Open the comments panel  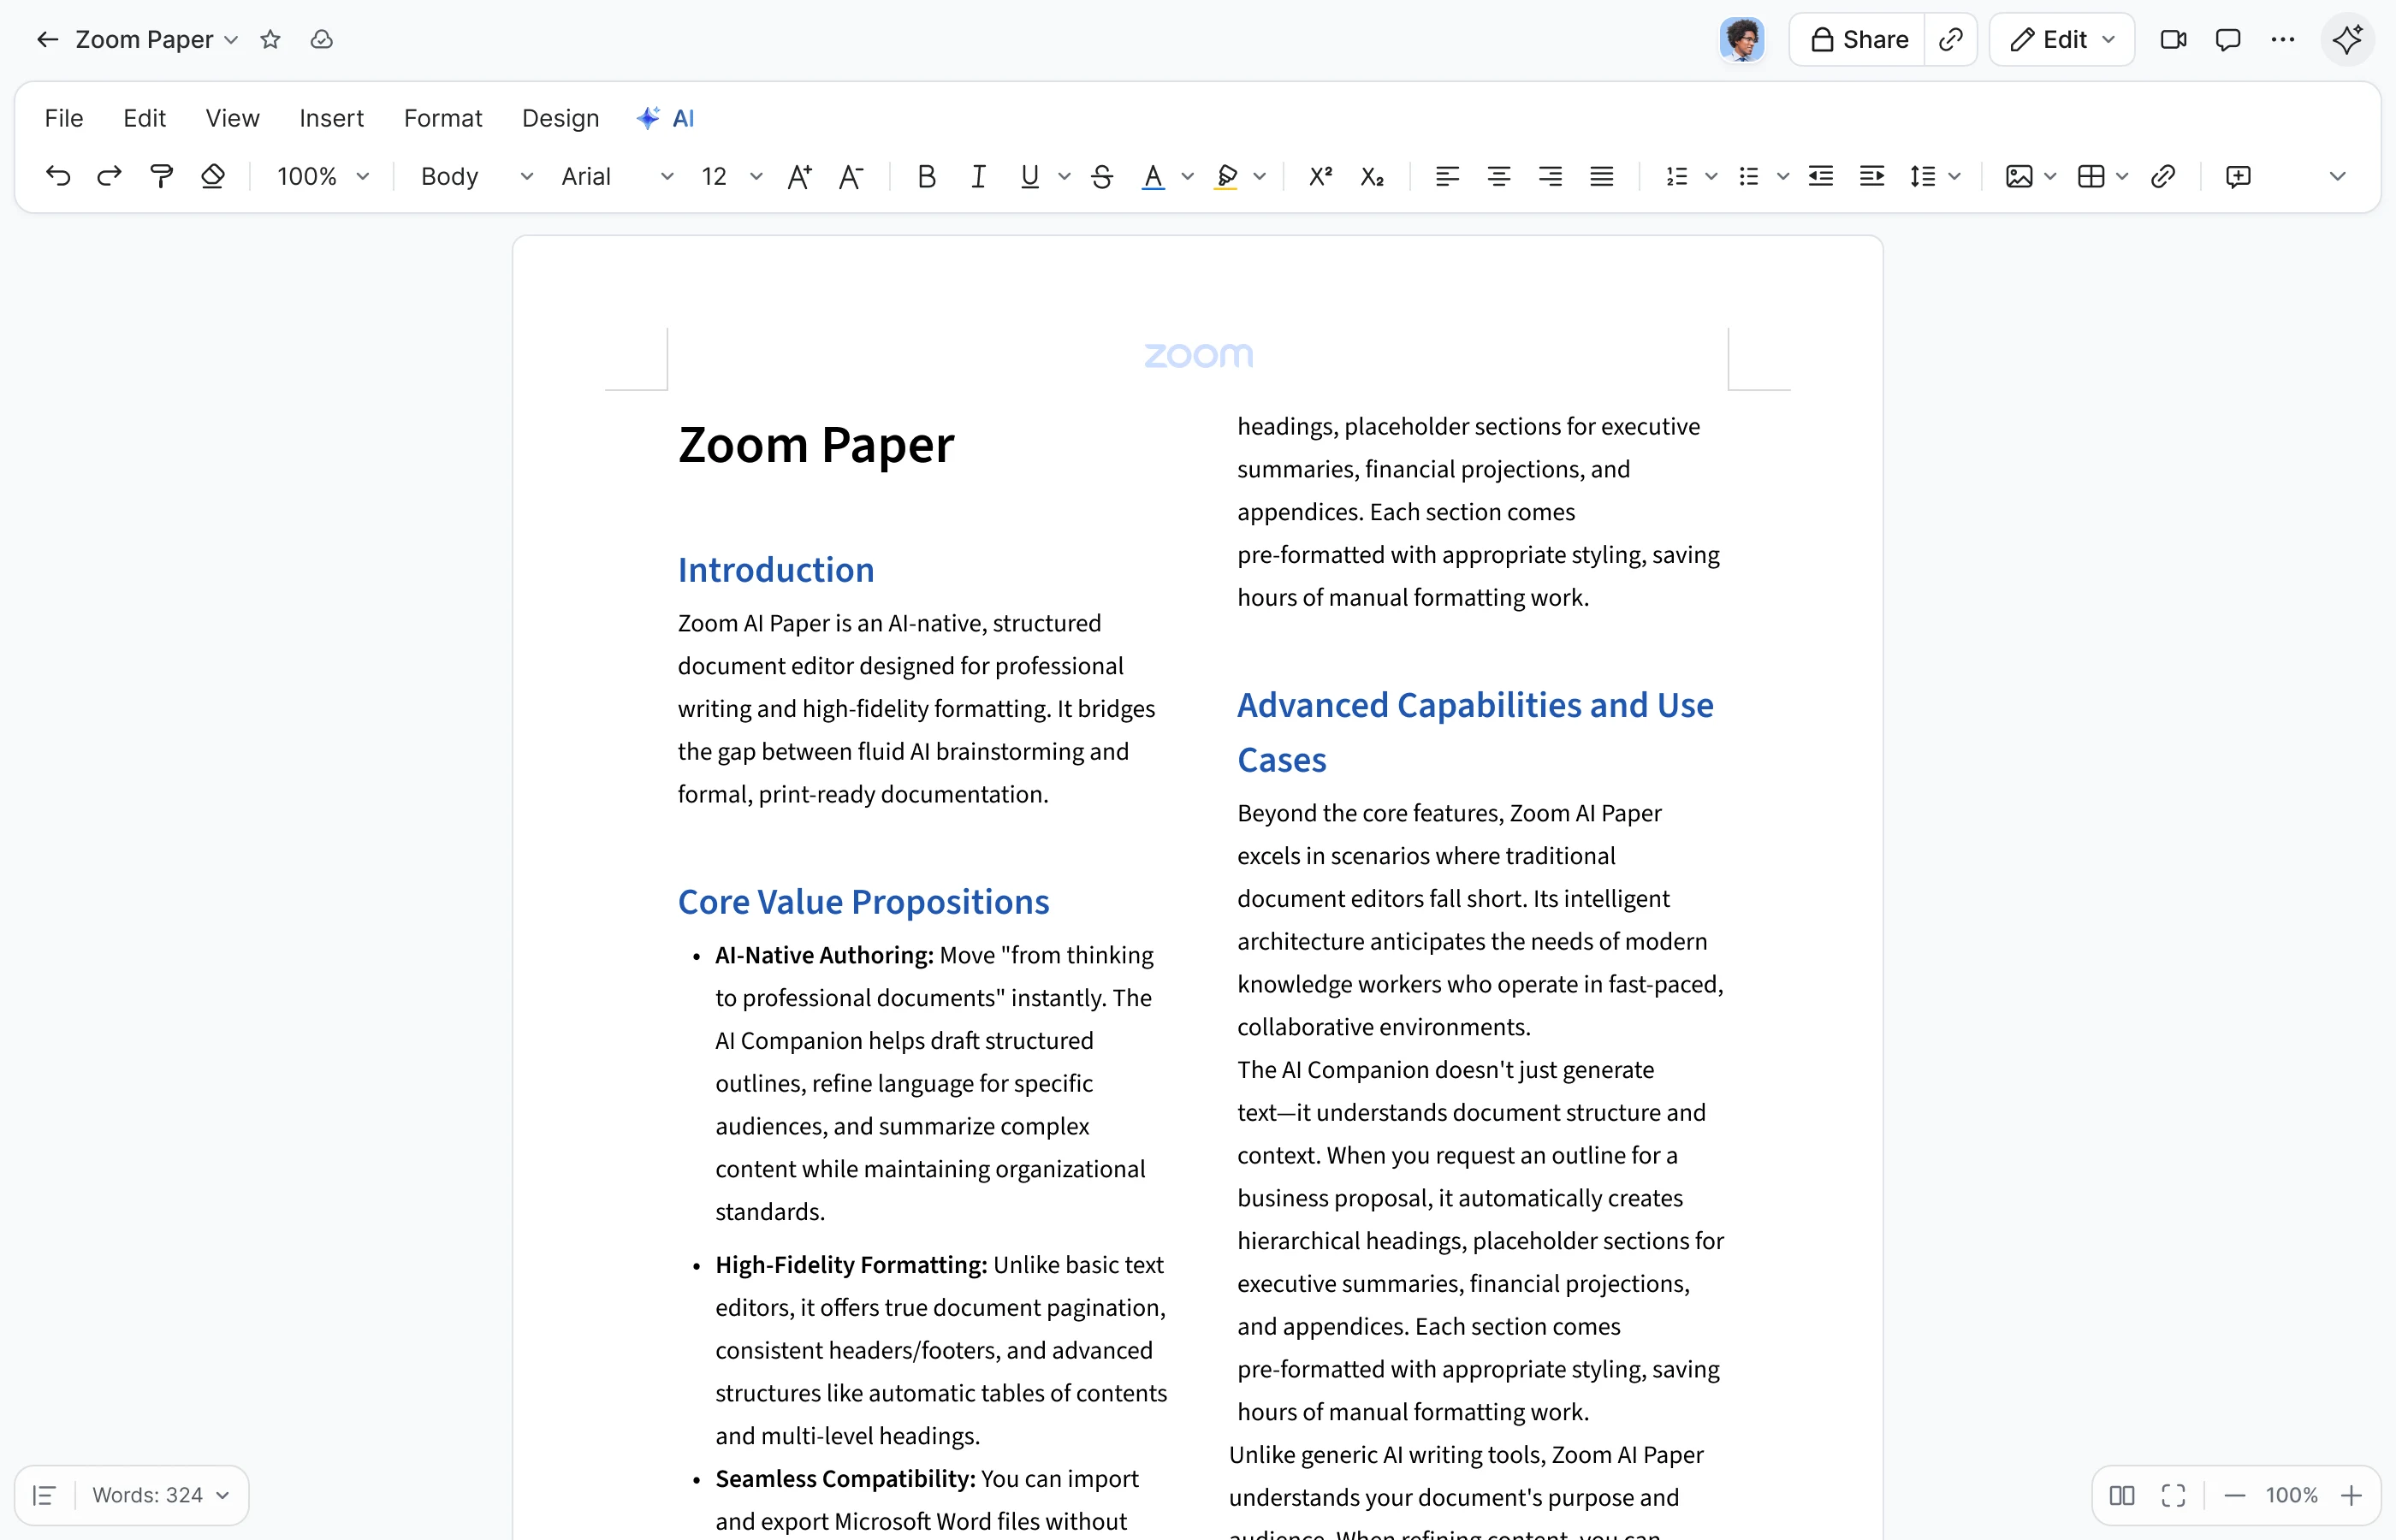(x=2227, y=39)
